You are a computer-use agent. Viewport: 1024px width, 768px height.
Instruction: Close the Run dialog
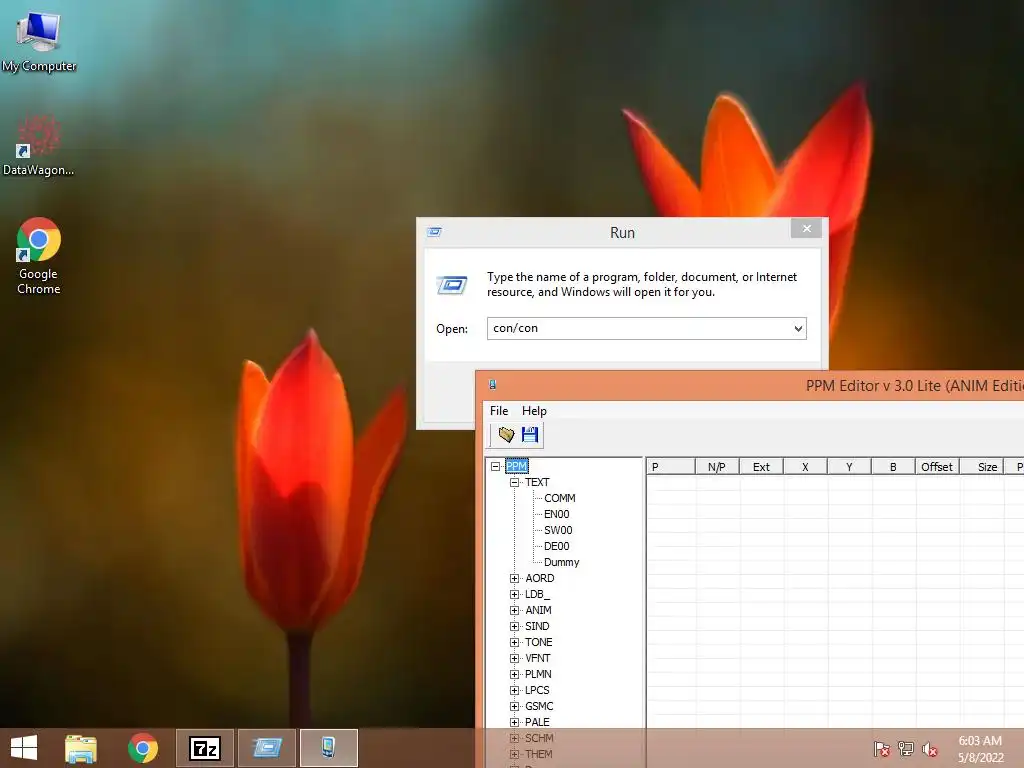tap(807, 229)
